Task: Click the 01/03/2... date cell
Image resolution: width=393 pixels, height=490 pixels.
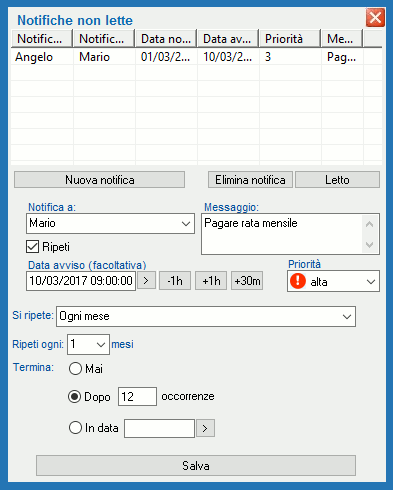Action: pyautogui.click(x=166, y=57)
